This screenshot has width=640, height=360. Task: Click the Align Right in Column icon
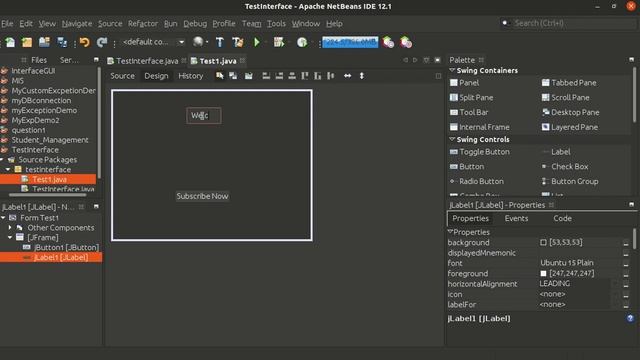[x=279, y=76]
